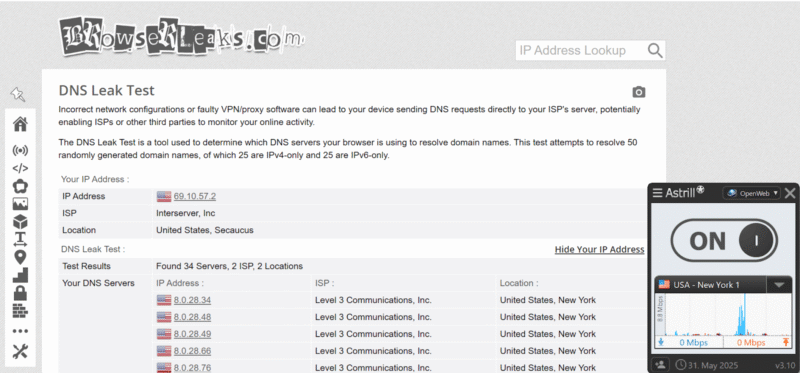Select the map pin geolocation icon
Viewport: 800px width, 373px height.
click(x=20, y=258)
